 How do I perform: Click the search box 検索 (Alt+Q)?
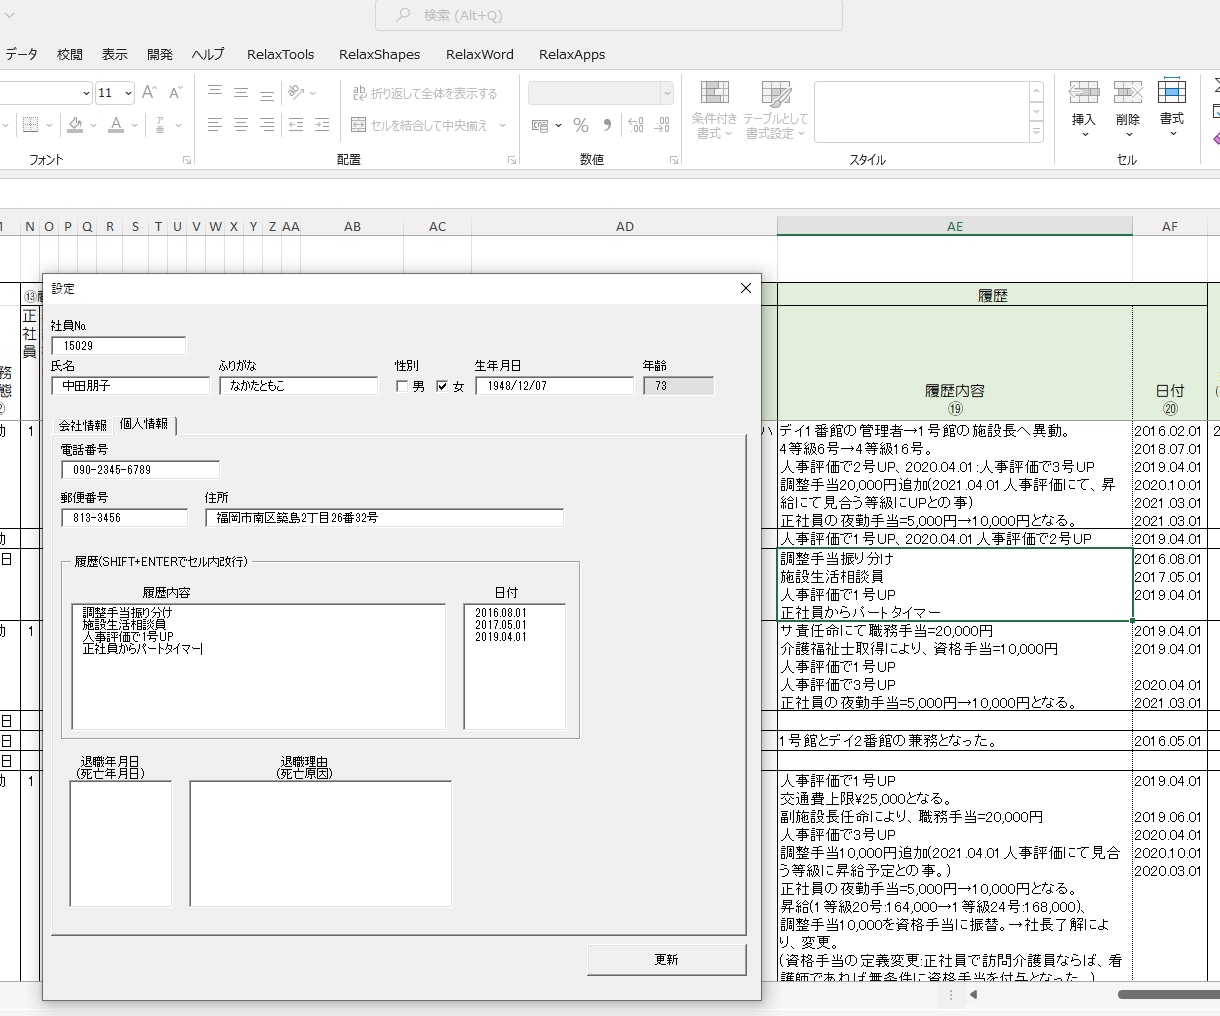(609, 15)
